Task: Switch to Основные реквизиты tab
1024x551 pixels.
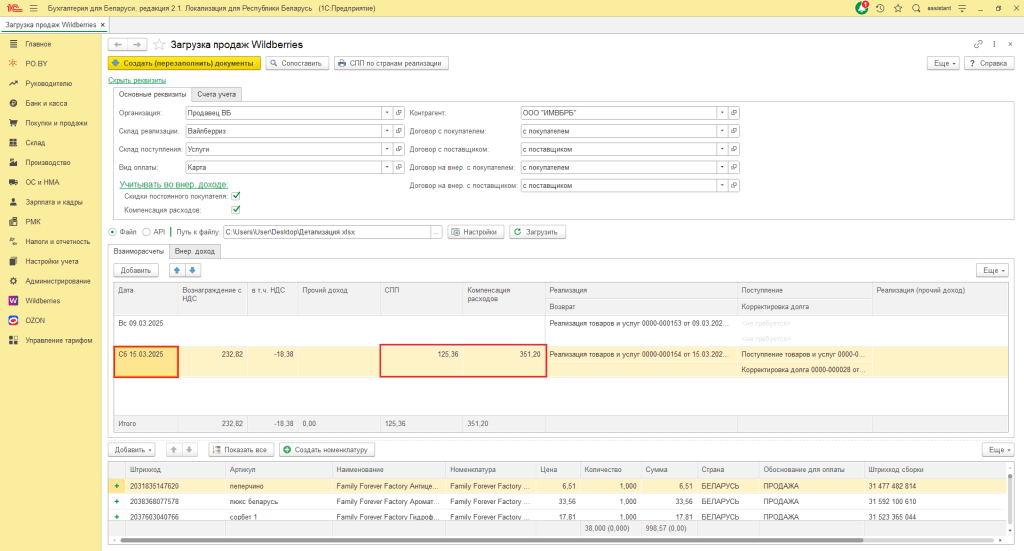Action: 152,95
